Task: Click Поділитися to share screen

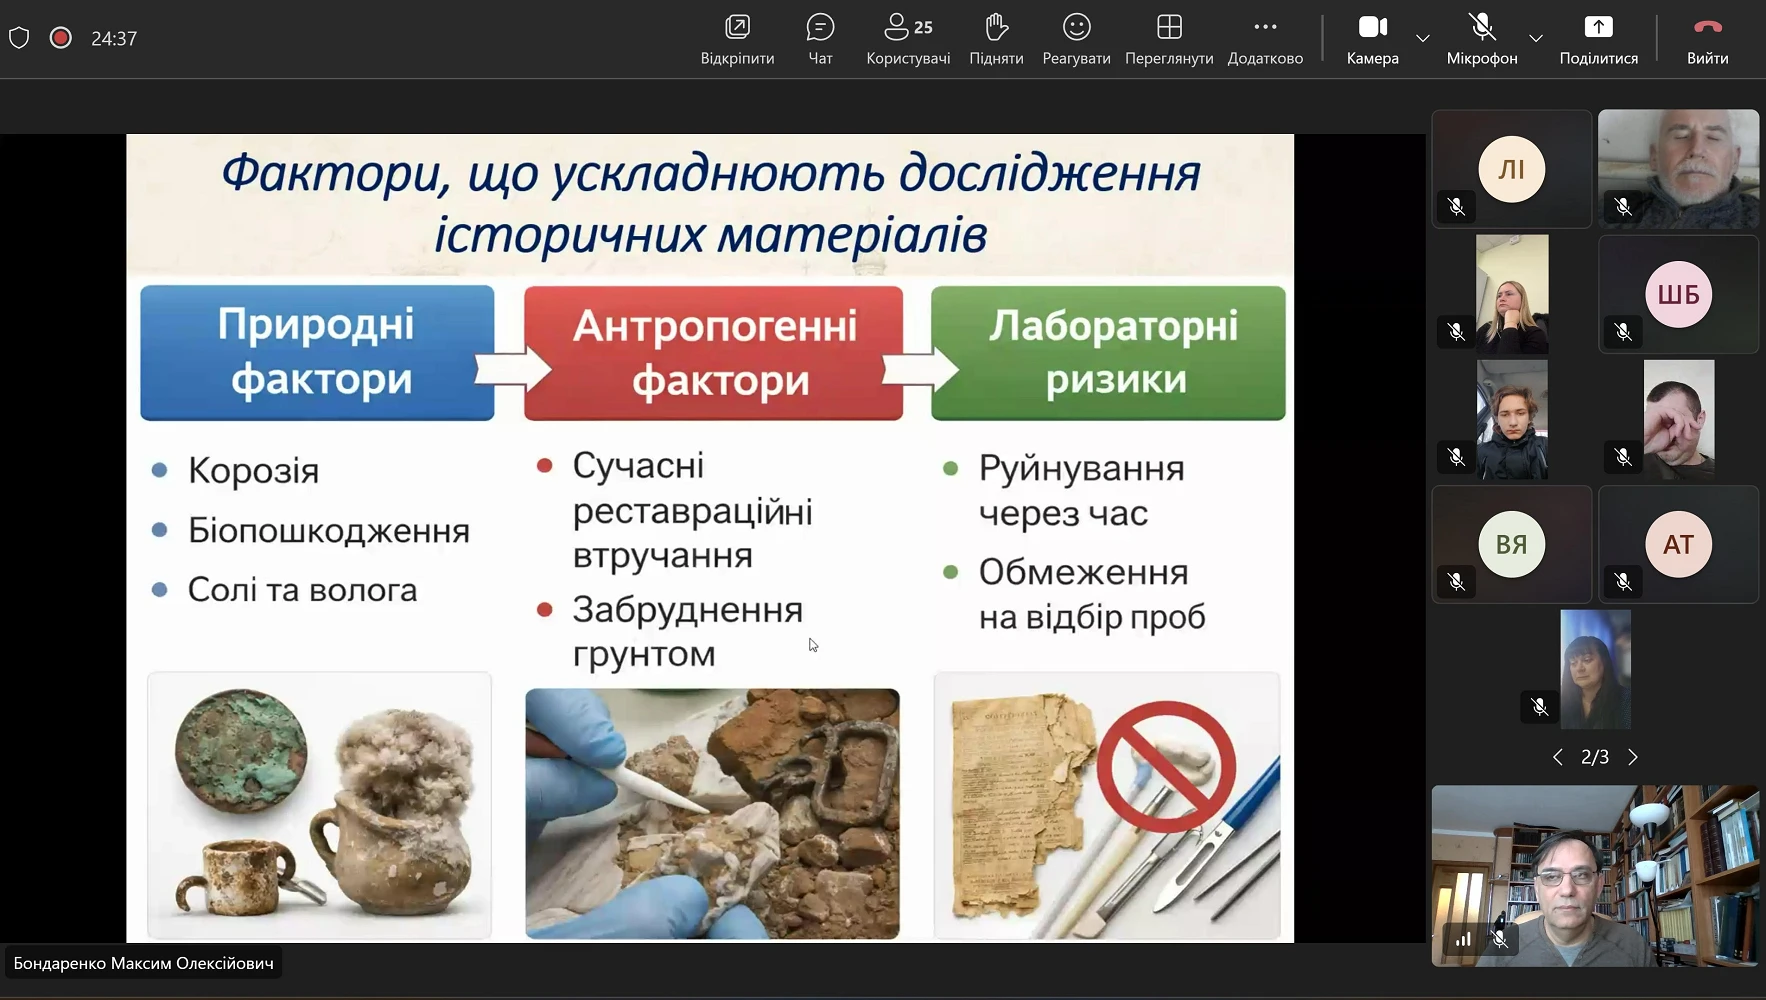Action: [1598, 38]
